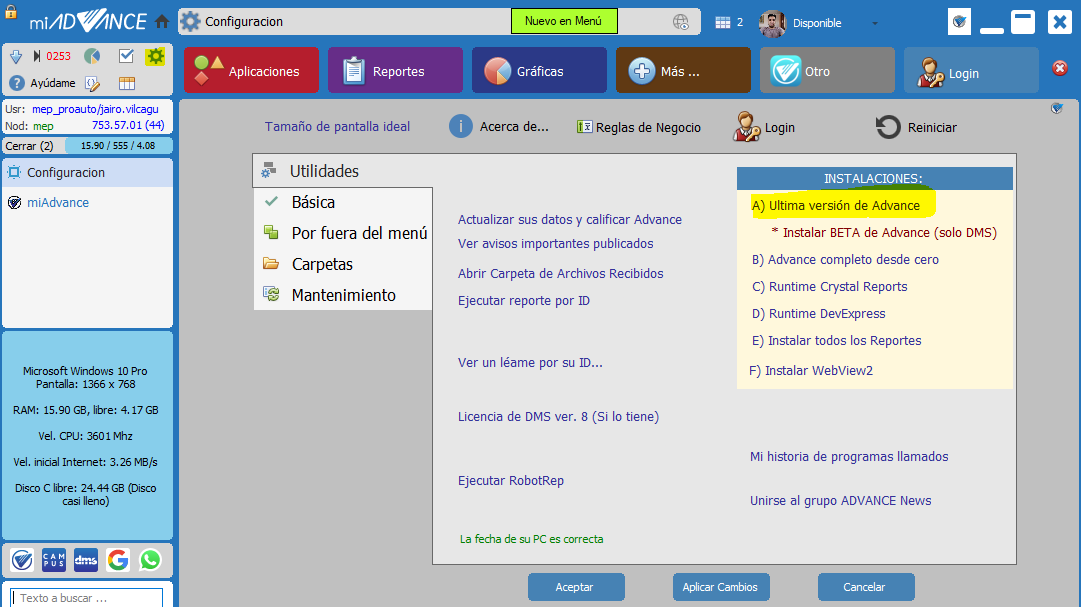The height and width of the screenshot is (607, 1081).
Task: Select the Mantenimiento tab
Action: [343, 295]
